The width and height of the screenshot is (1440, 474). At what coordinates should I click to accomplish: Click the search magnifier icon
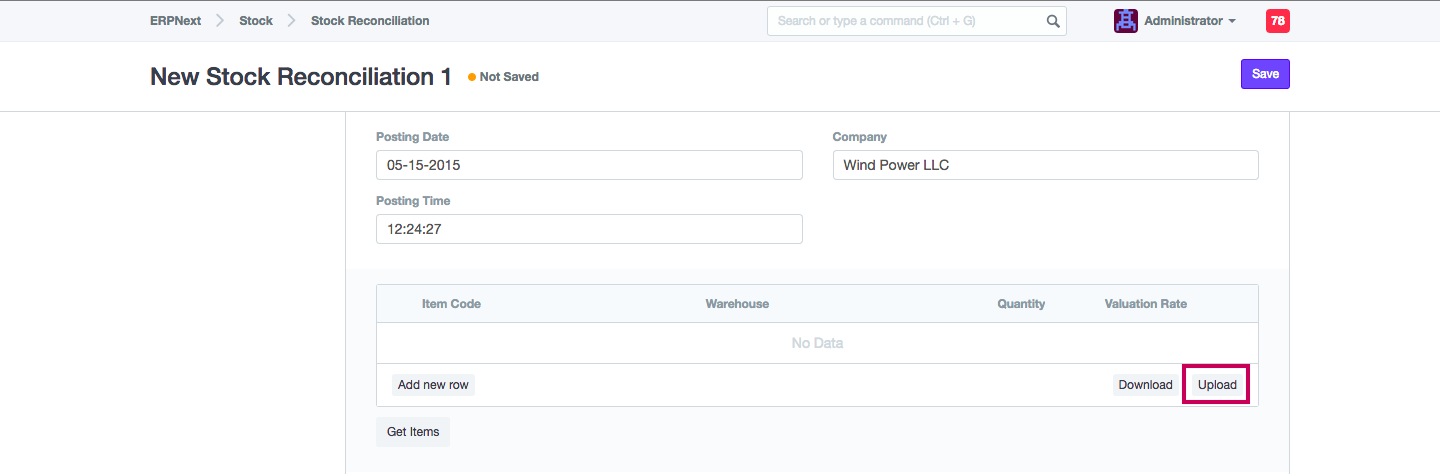(1052, 21)
